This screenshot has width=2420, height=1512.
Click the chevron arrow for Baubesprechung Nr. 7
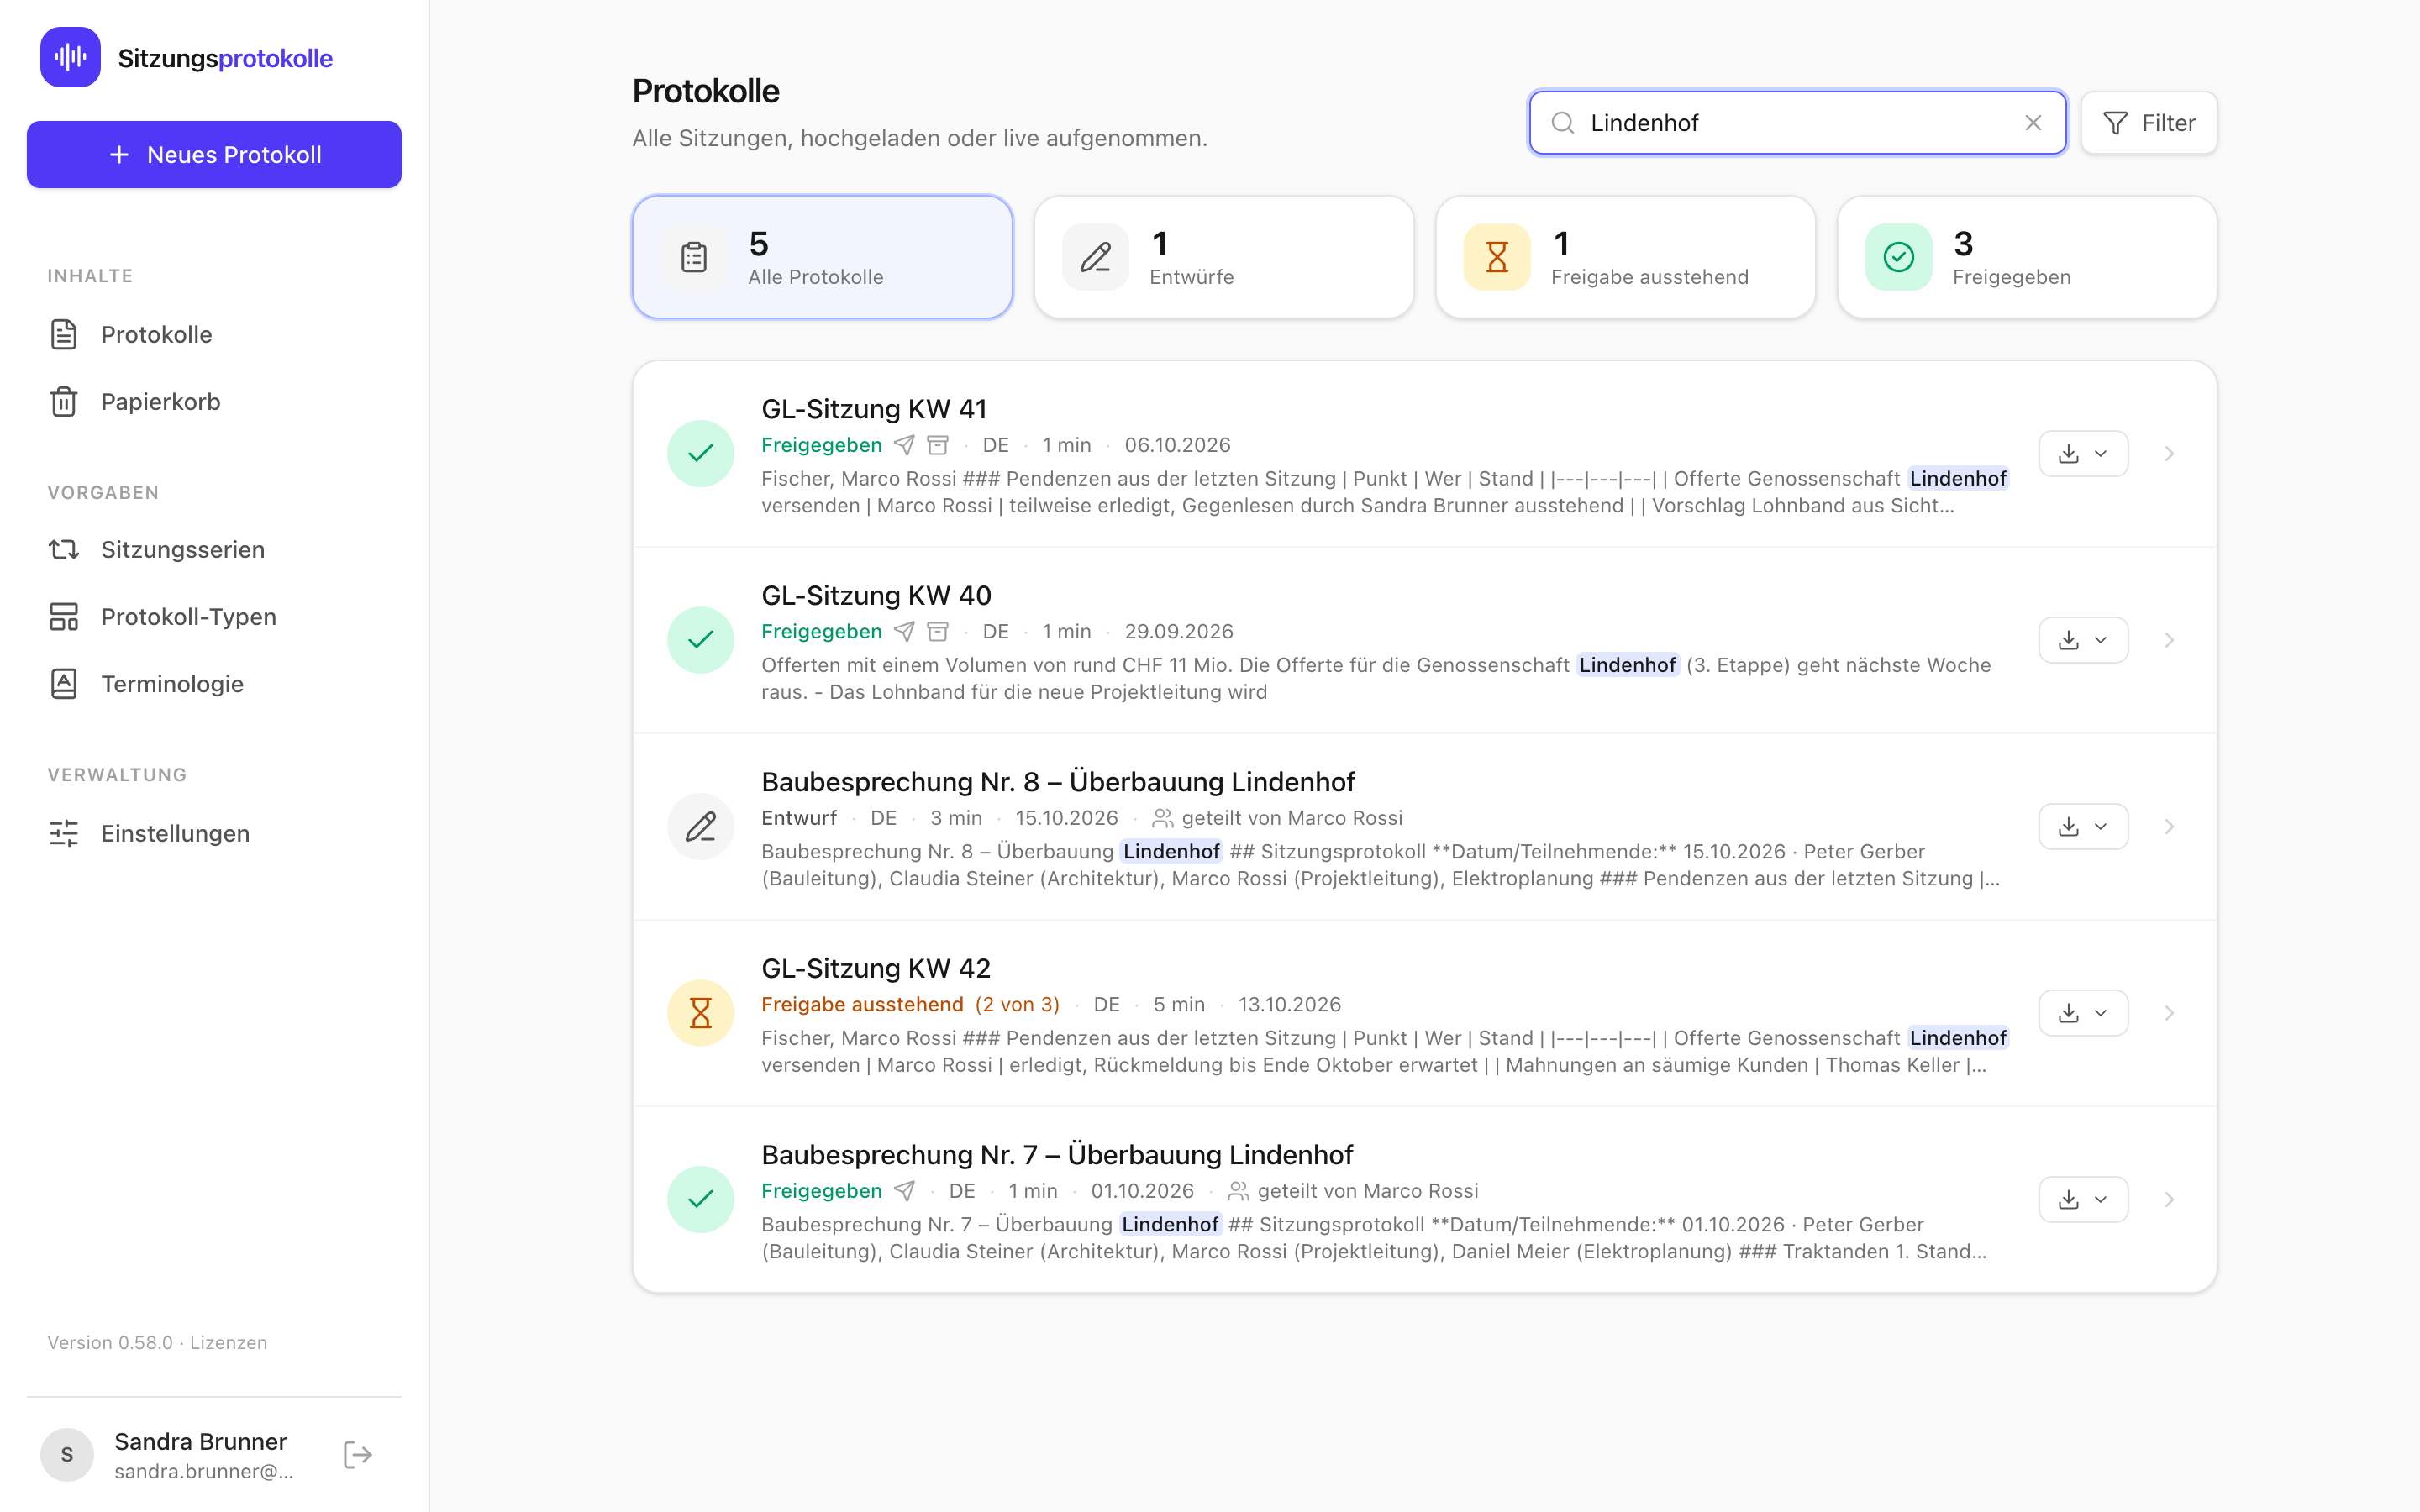[2169, 1199]
